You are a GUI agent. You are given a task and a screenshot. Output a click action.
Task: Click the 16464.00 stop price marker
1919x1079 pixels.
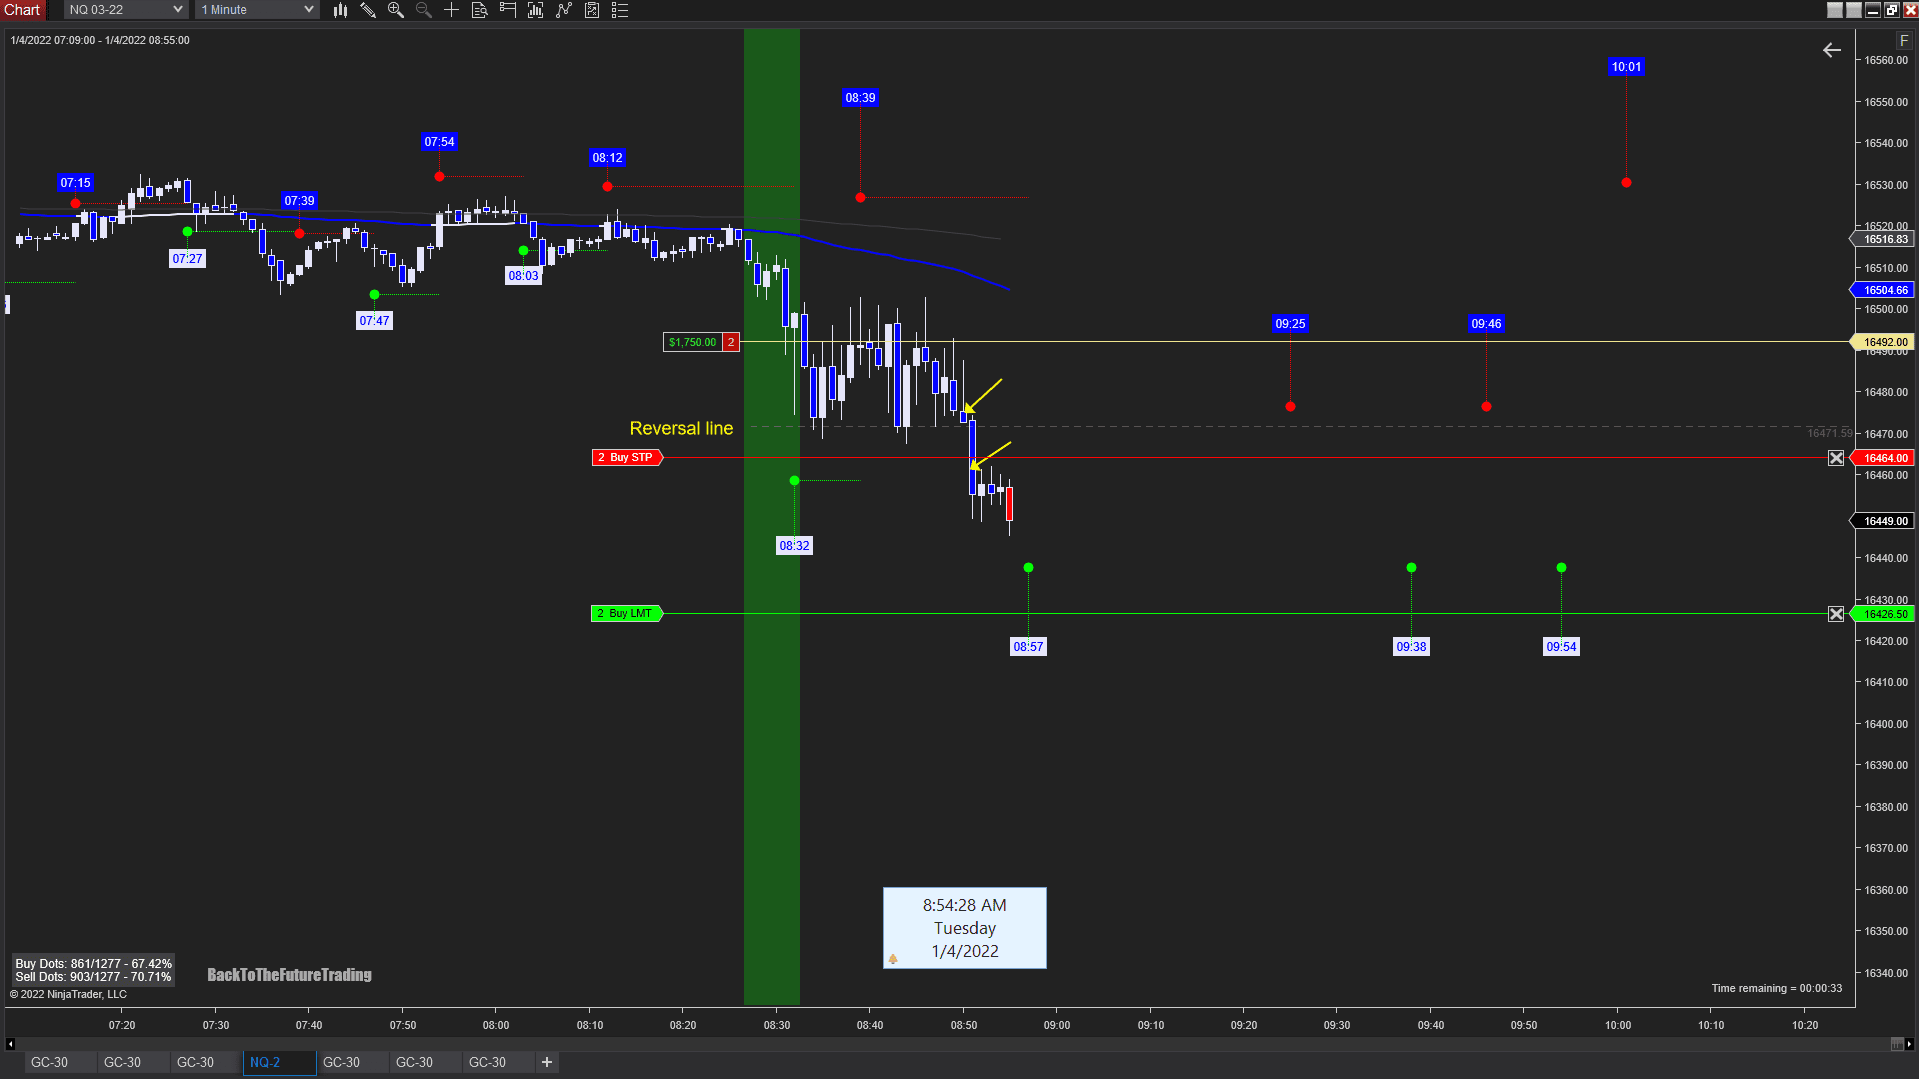tap(1884, 458)
